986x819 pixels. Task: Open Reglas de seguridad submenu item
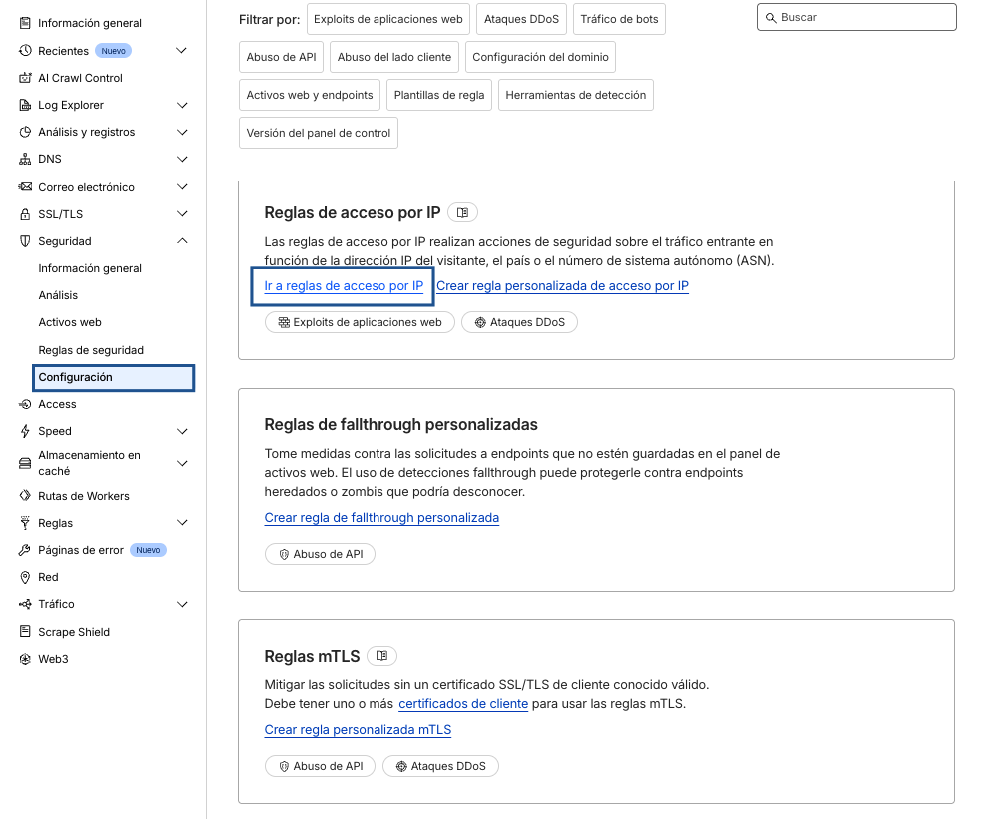(91, 350)
